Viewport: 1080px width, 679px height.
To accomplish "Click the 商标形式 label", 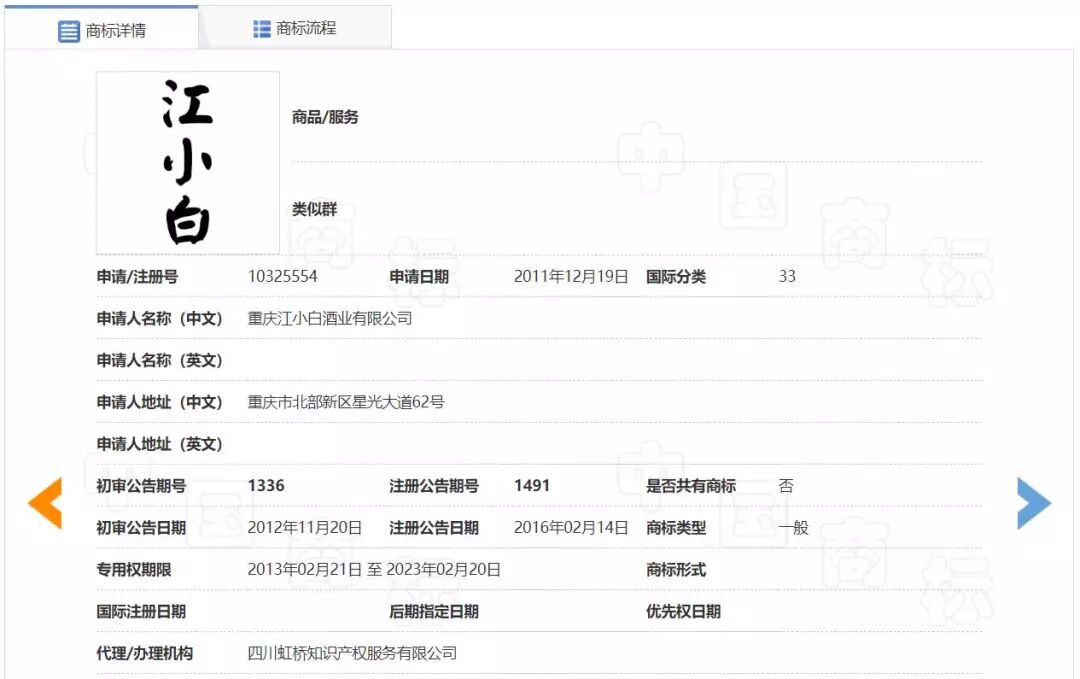I will pyautogui.click(x=676, y=570).
